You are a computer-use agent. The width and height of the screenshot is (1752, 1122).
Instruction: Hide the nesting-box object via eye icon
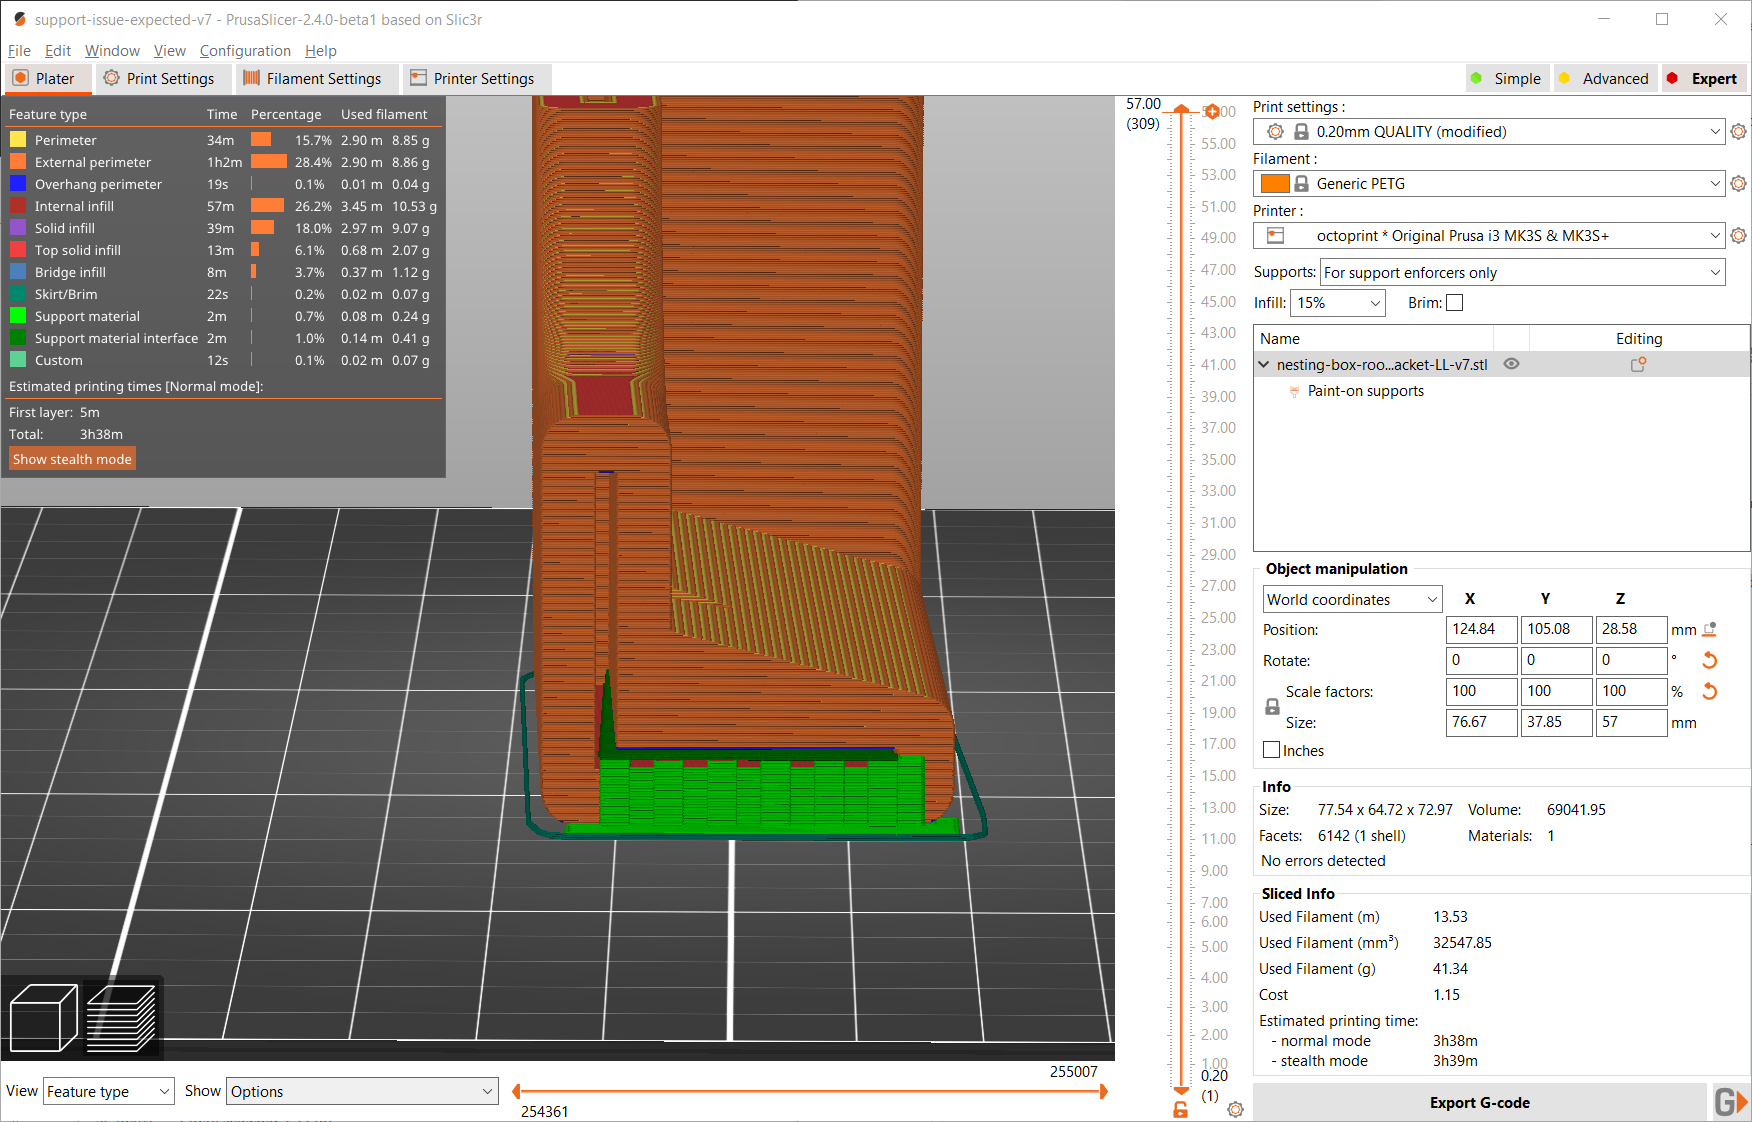1512,364
